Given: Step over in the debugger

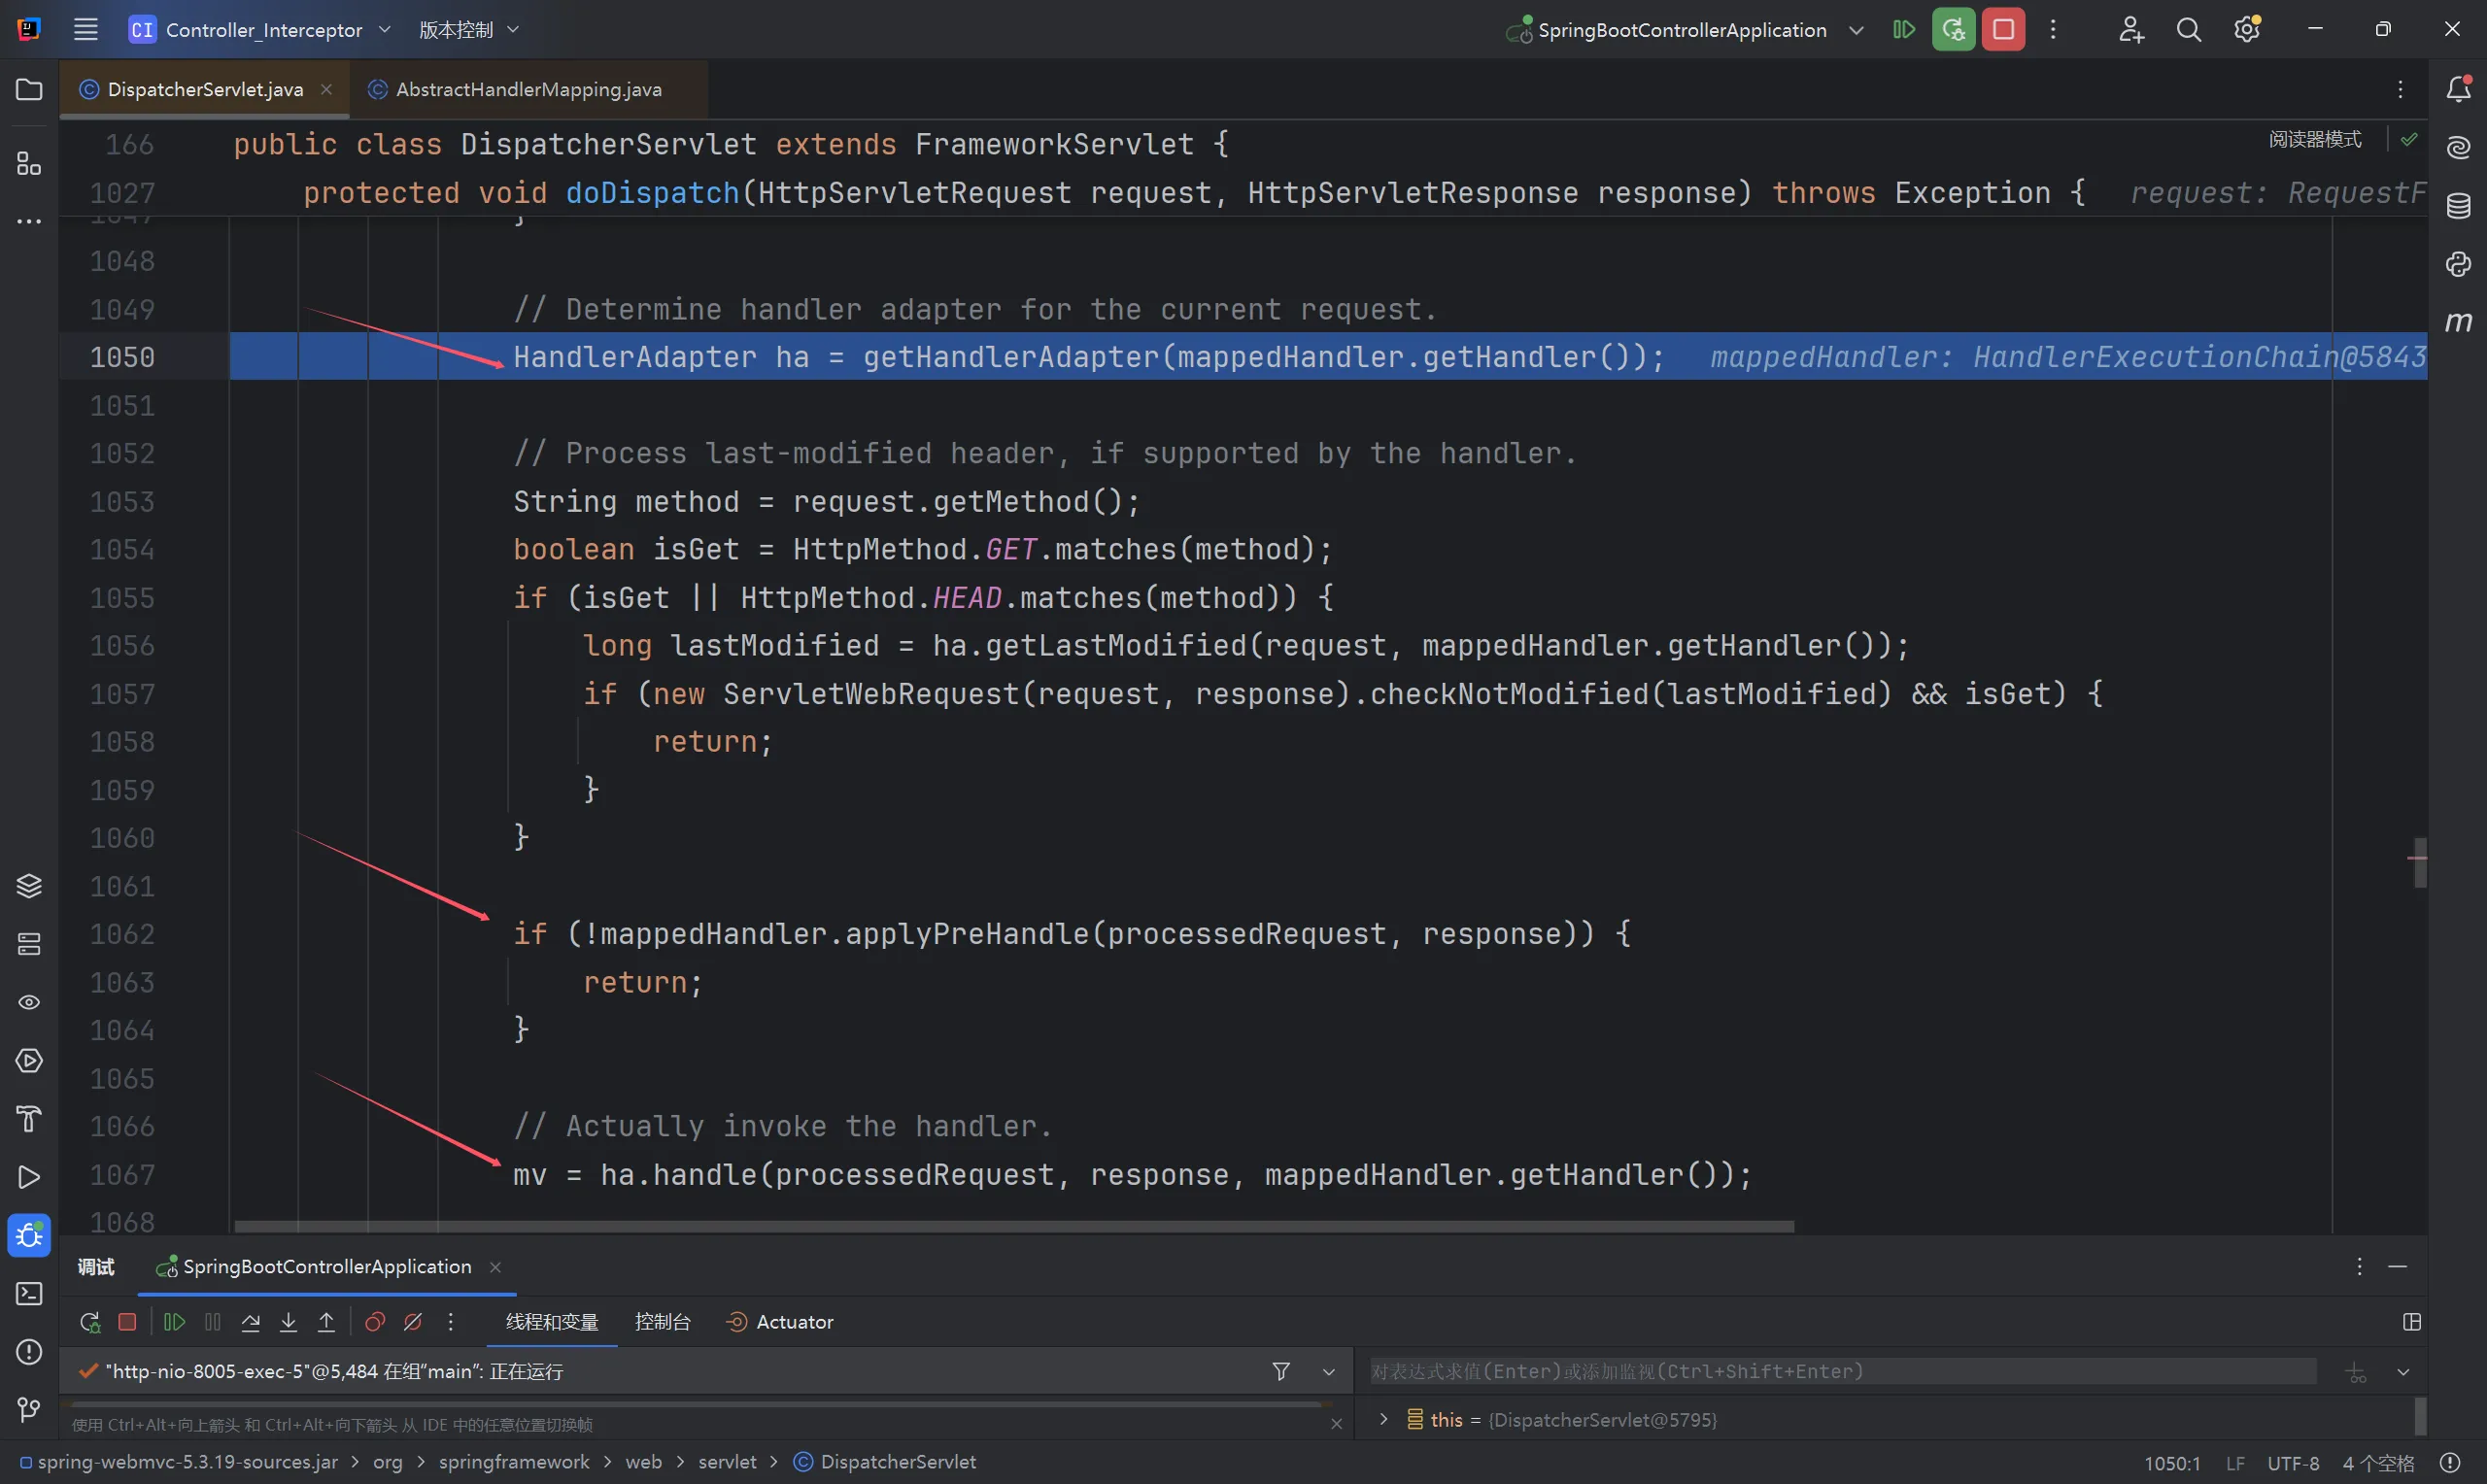Looking at the screenshot, I should [x=251, y=1322].
